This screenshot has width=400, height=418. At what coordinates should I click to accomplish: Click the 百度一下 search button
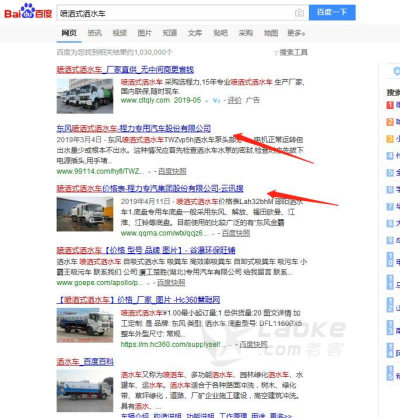tap(332, 13)
